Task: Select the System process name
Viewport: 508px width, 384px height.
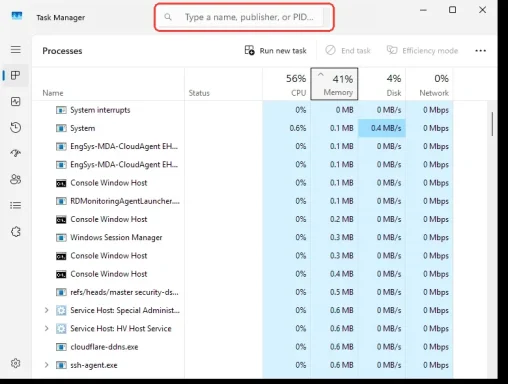Action: pyautogui.click(x=83, y=128)
